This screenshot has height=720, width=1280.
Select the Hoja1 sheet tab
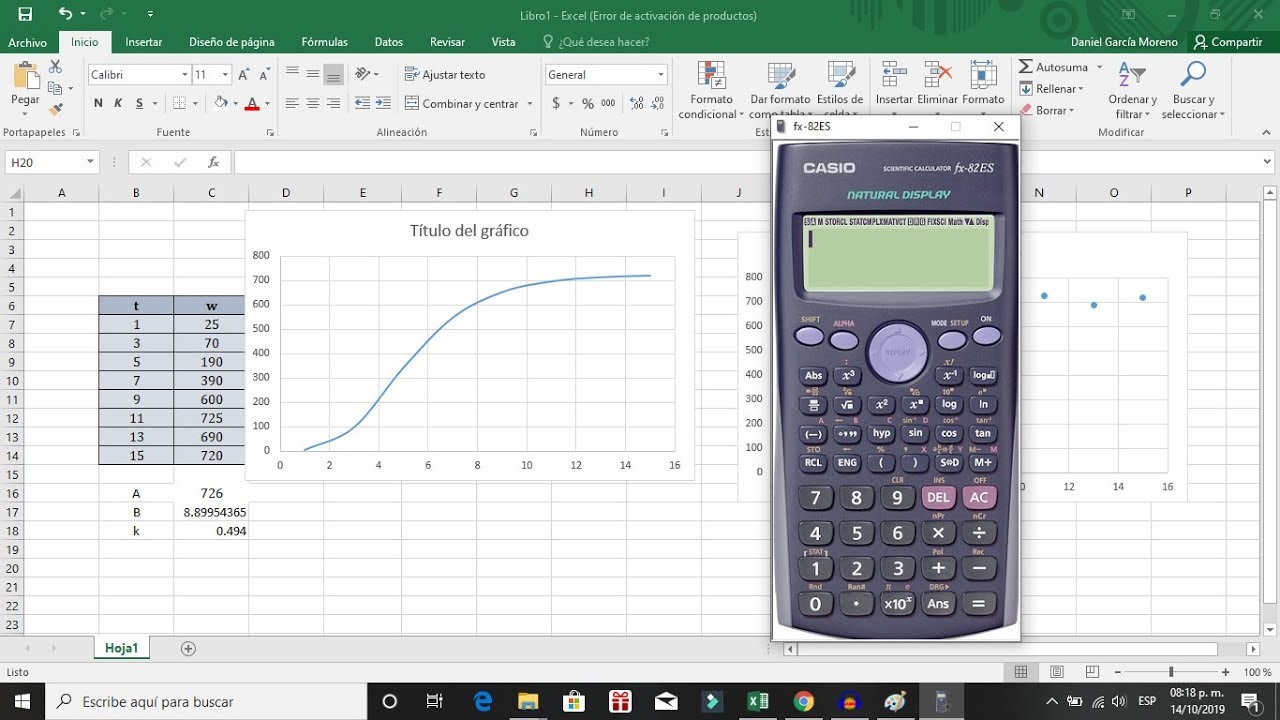click(x=122, y=648)
